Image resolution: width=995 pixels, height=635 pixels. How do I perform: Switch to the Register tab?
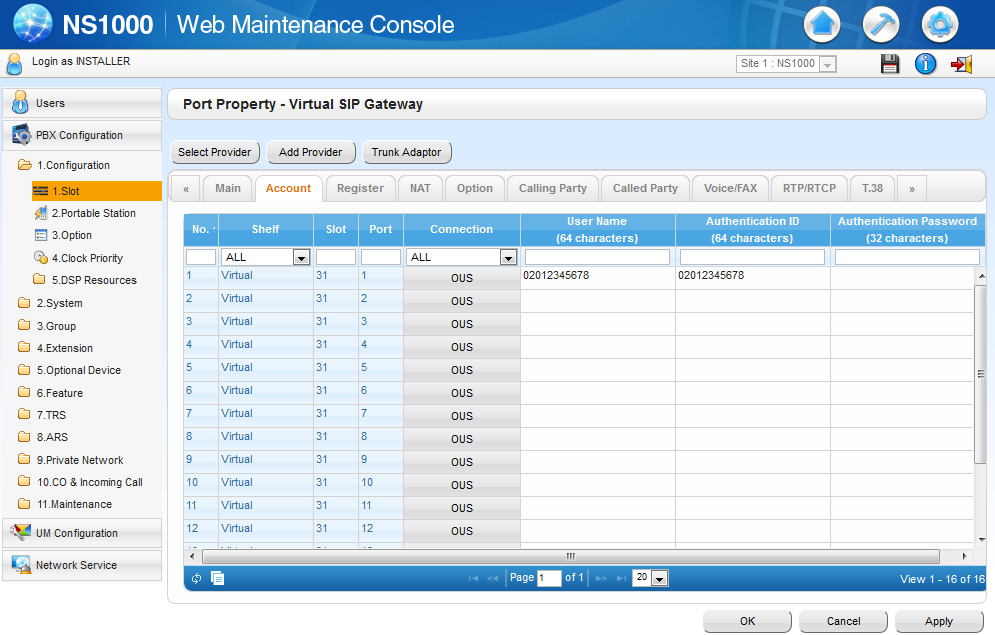point(360,188)
